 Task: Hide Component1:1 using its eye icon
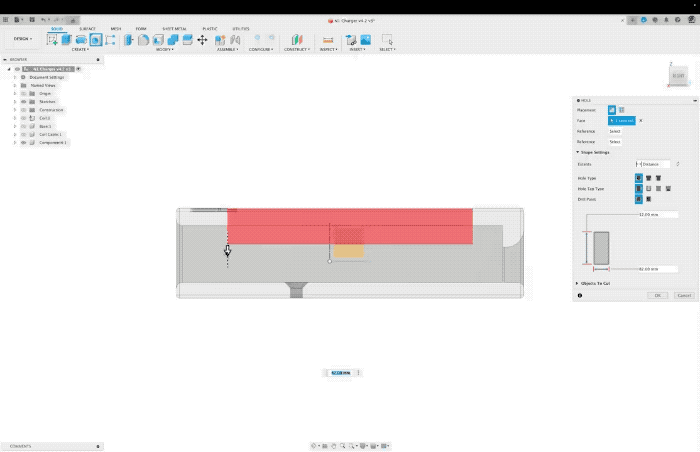click(23, 143)
